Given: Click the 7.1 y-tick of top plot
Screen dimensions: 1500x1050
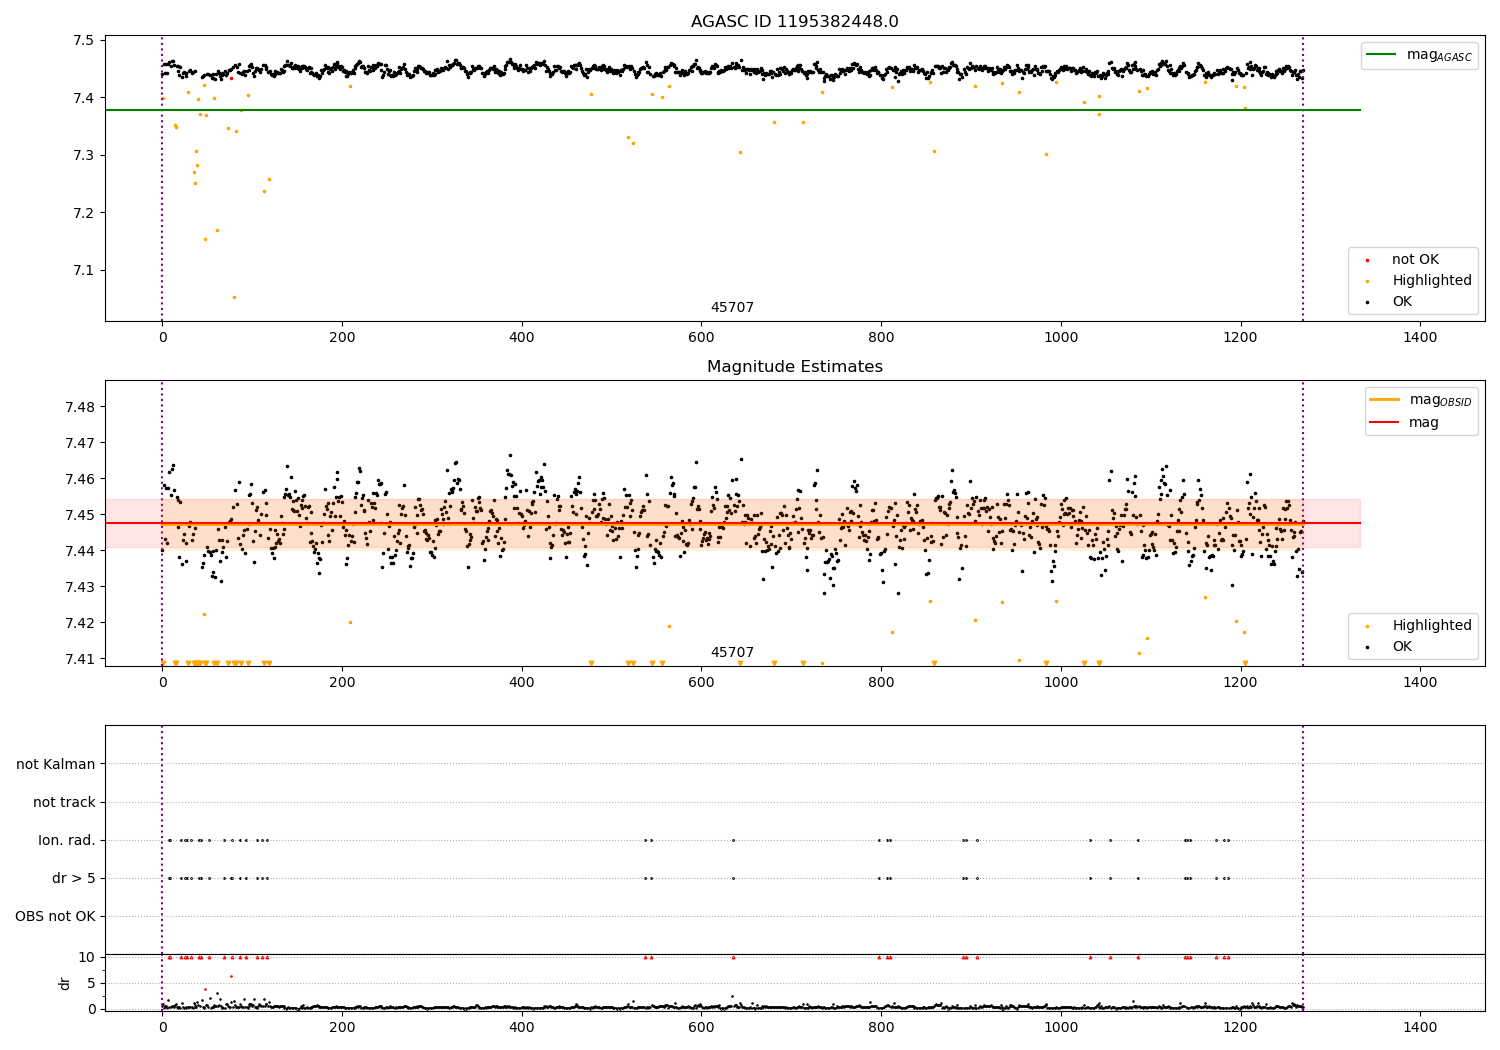Looking at the screenshot, I should [85, 271].
